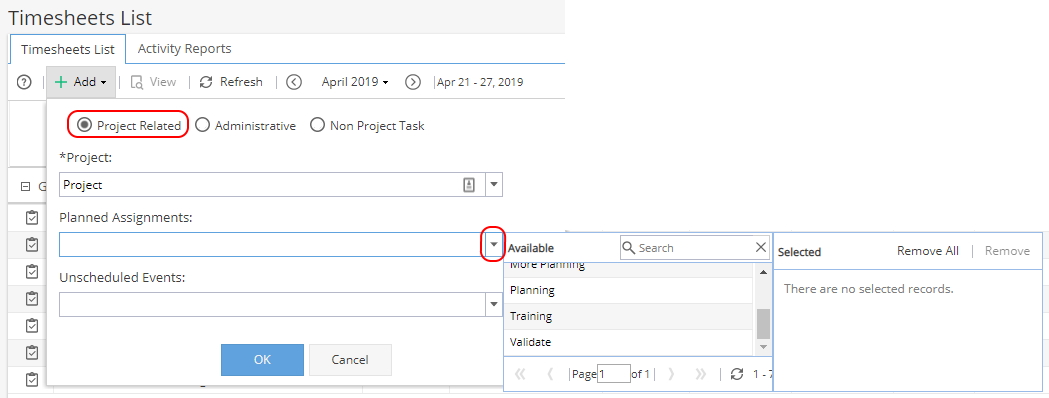Click the Page number input box
This screenshot has width=1049, height=398.
pyautogui.click(x=613, y=374)
